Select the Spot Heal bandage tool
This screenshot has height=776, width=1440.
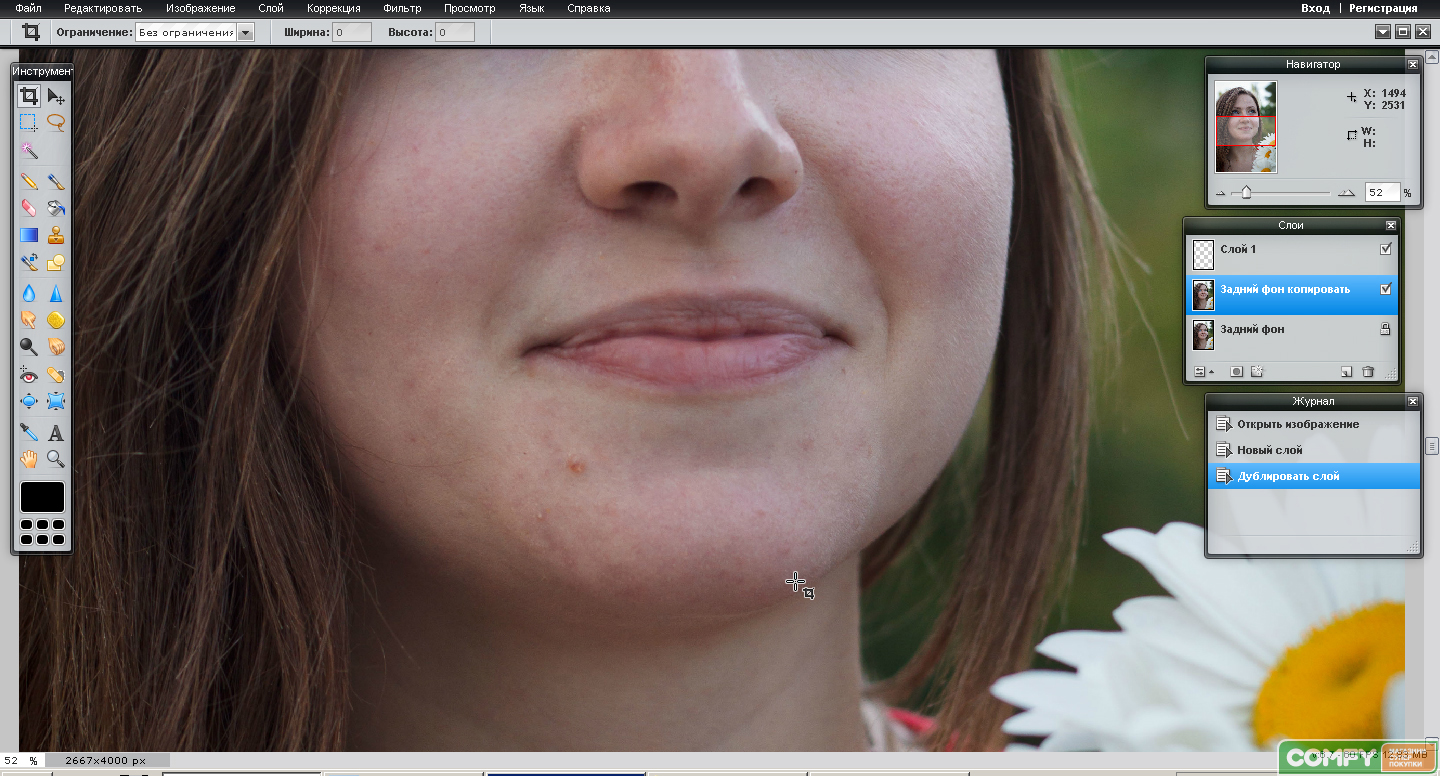(56, 375)
